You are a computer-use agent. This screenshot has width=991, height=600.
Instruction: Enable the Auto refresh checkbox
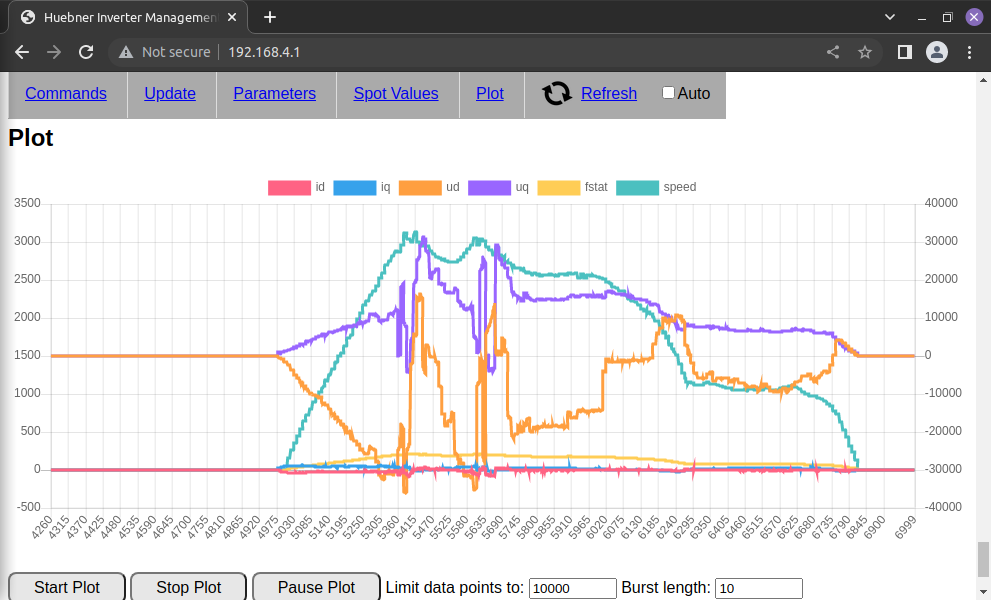point(668,93)
